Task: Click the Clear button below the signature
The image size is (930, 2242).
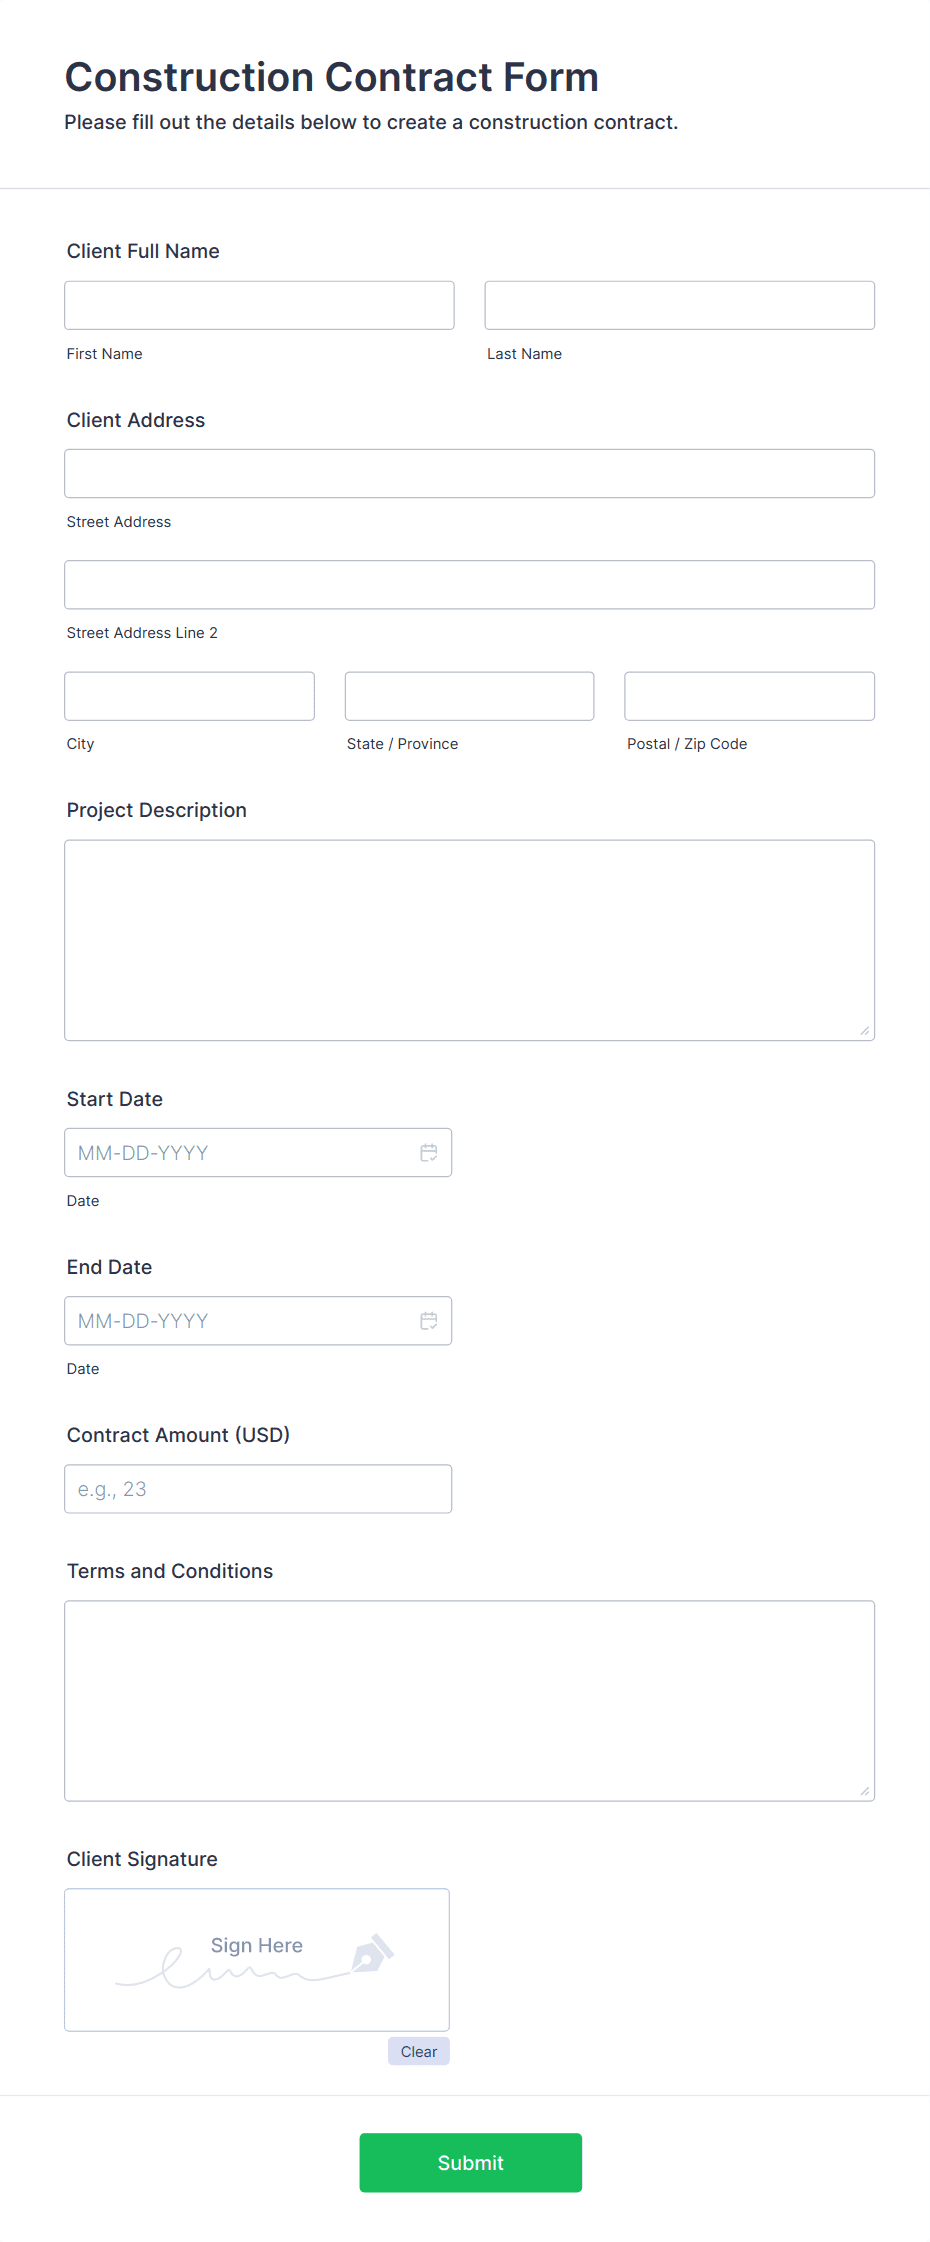Action: [x=418, y=2051]
